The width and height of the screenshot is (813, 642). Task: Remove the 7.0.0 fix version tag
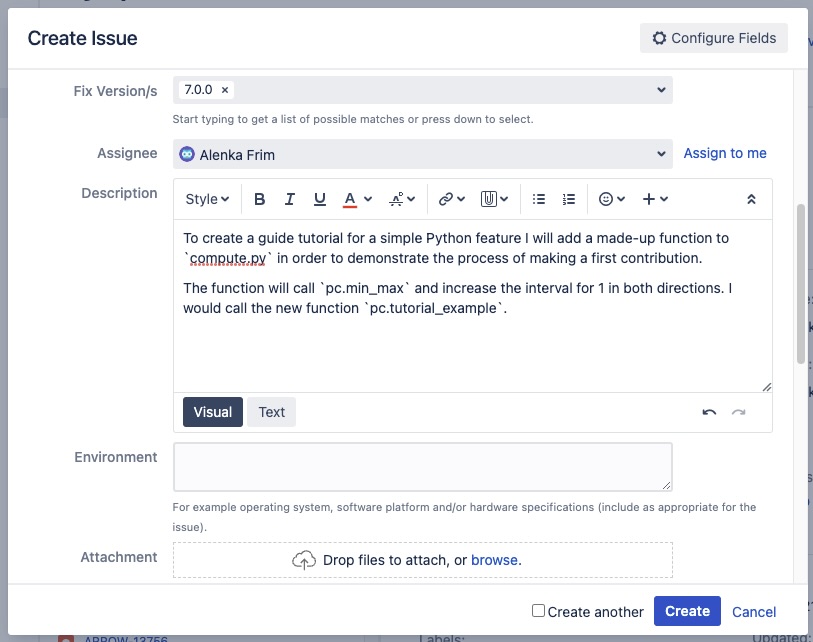click(x=225, y=90)
